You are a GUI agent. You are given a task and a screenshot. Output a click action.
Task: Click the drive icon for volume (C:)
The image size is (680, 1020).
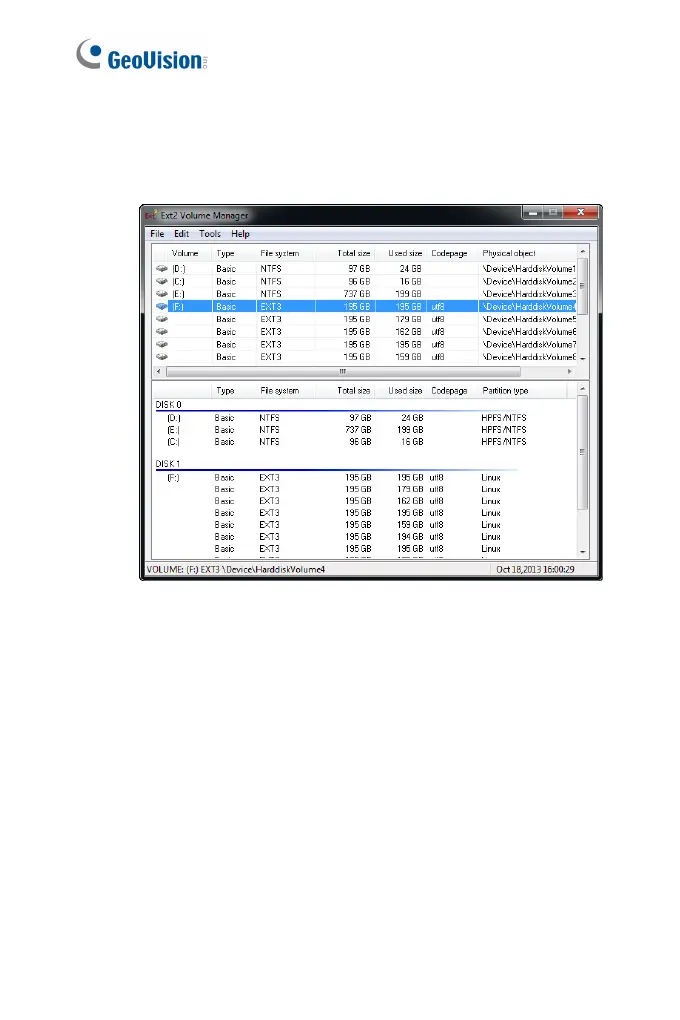pos(161,282)
